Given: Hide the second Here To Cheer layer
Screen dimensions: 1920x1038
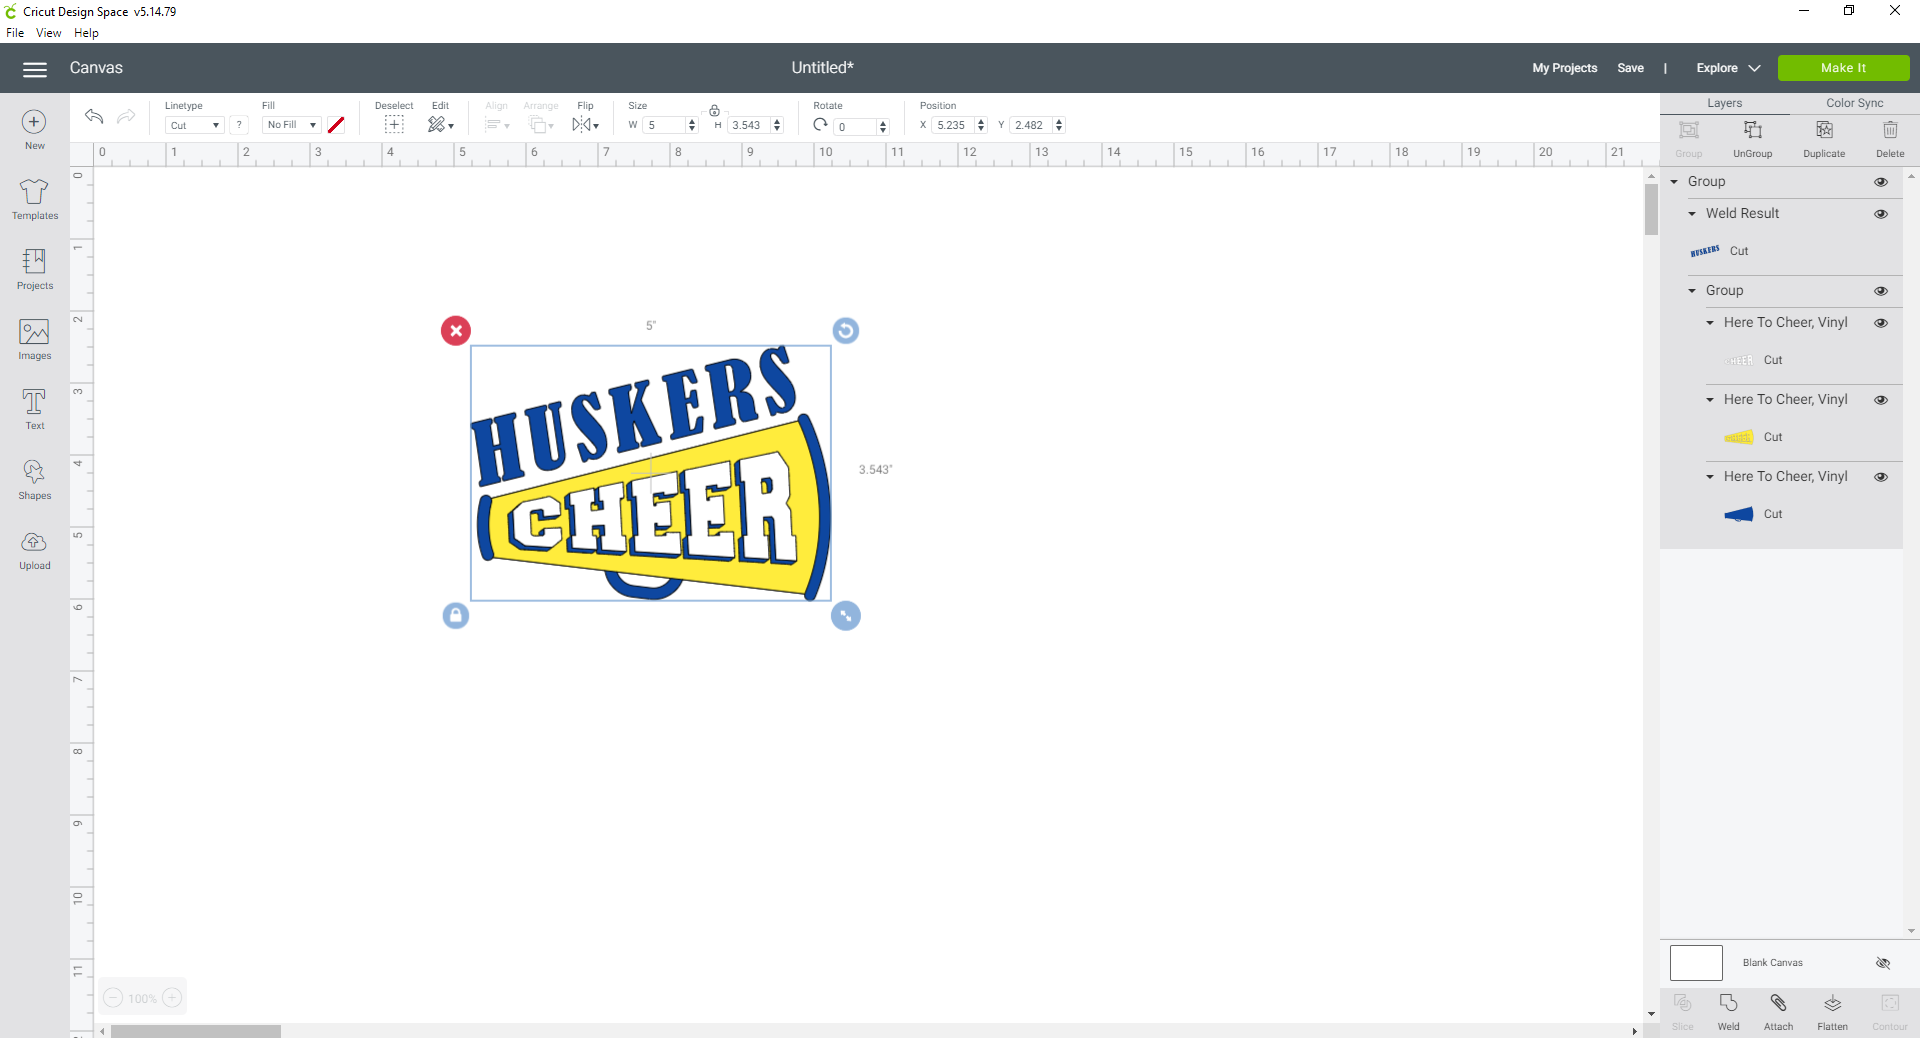Looking at the screenshot, I should [1881, 400].
